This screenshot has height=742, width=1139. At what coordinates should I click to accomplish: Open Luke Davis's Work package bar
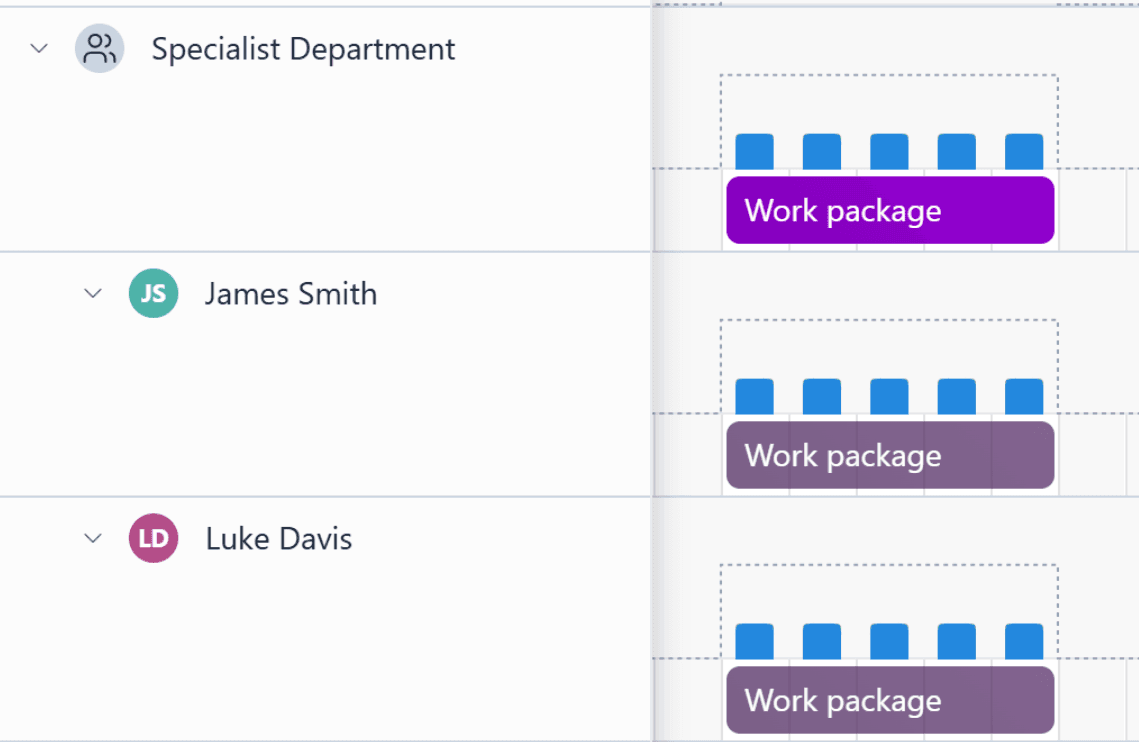tap(890, 700)
